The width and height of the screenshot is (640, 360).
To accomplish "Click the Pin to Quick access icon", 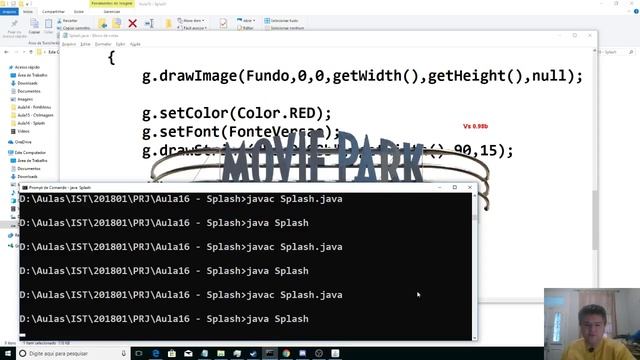I will tap(14, 24).
